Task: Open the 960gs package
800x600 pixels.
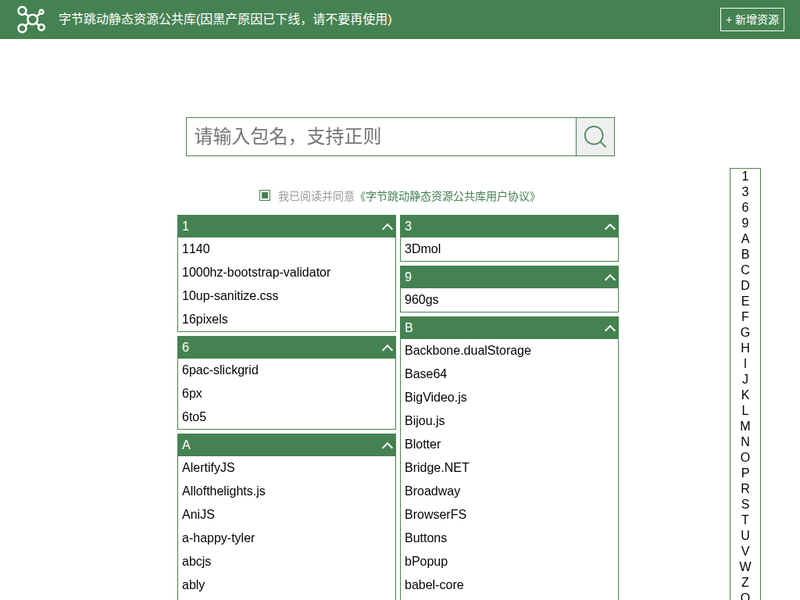Action: 421,300
